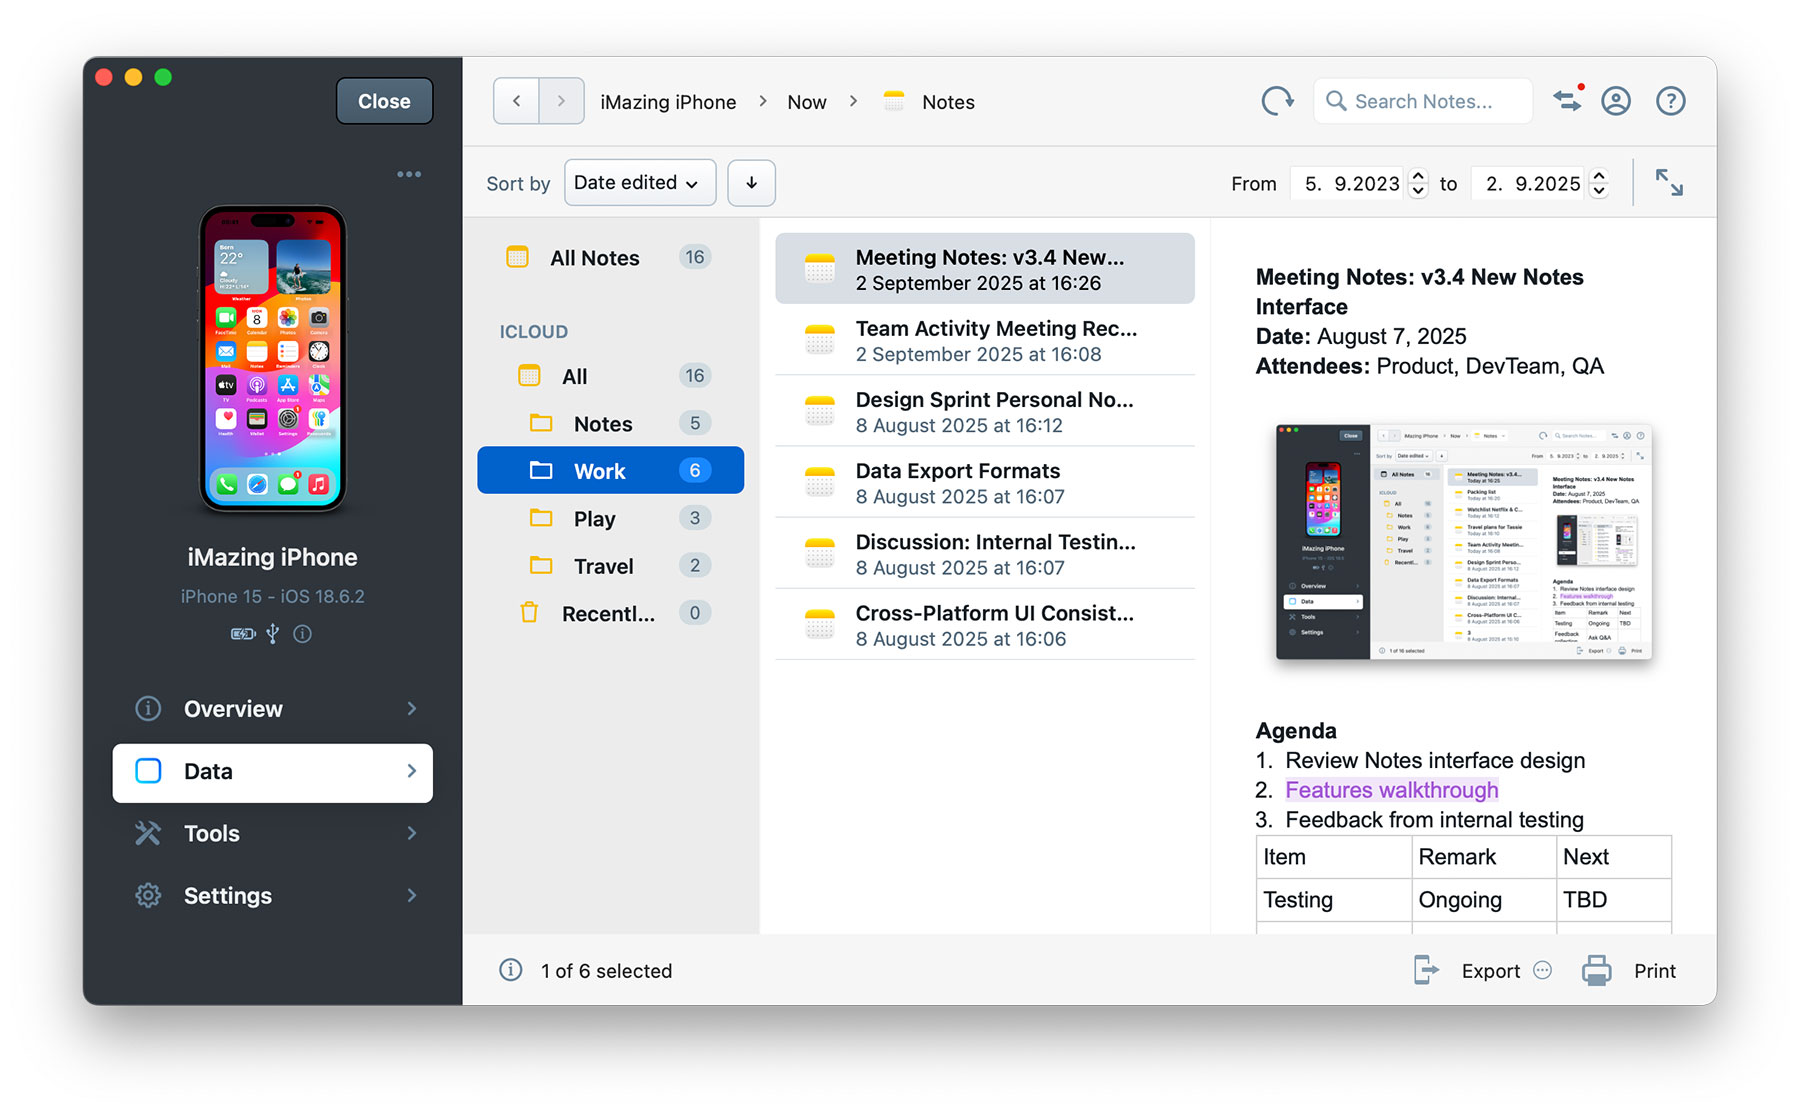Click the refresh icon beside the search field
Viewport: 1800px width, 1115px height.
[x=1277, y=101]
